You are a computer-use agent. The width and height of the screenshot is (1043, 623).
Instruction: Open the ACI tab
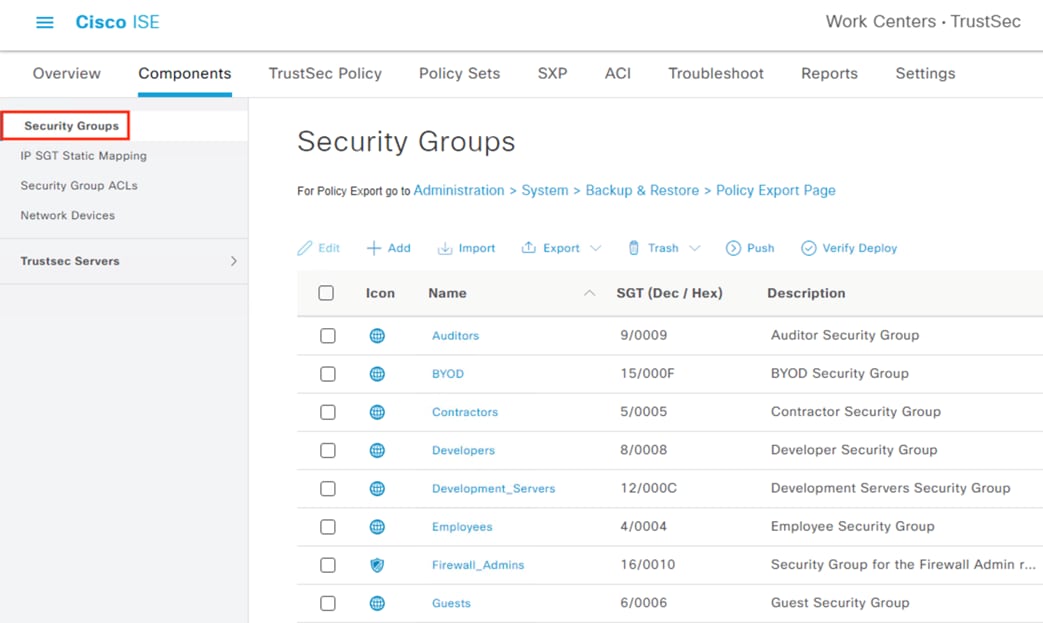(618, 73)
